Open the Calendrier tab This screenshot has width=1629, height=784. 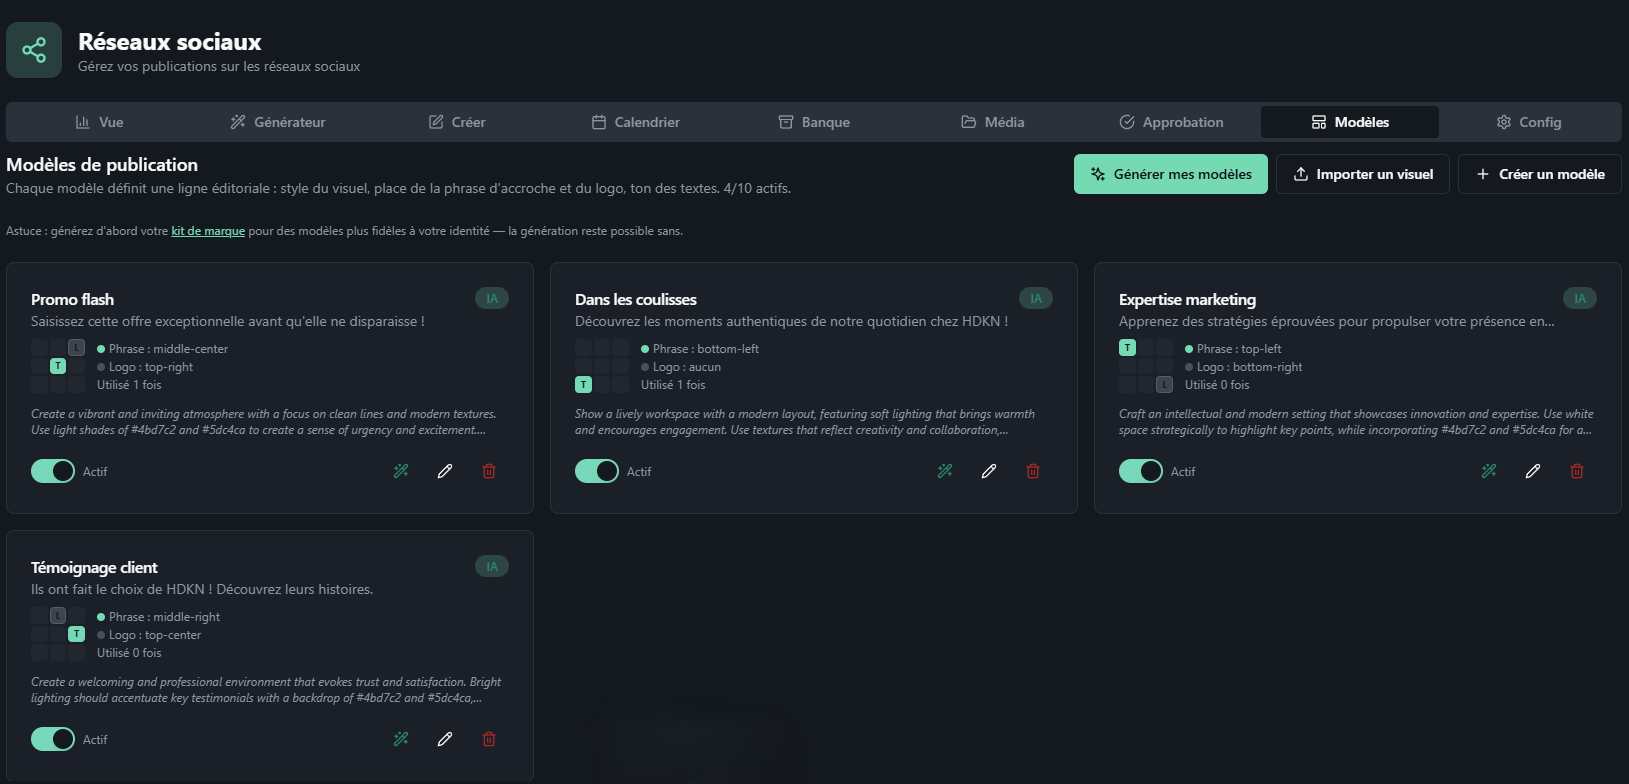pyautogui.click(x=636, y=122)
